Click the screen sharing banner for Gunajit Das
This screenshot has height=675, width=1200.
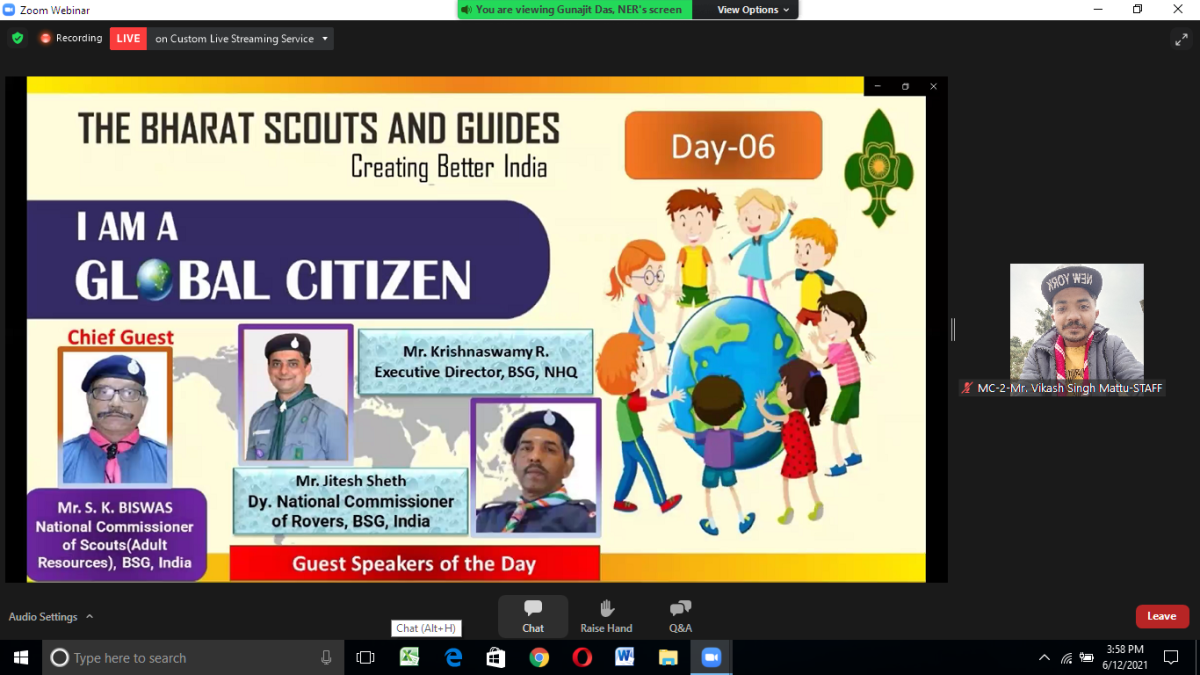tap(573, 9)
